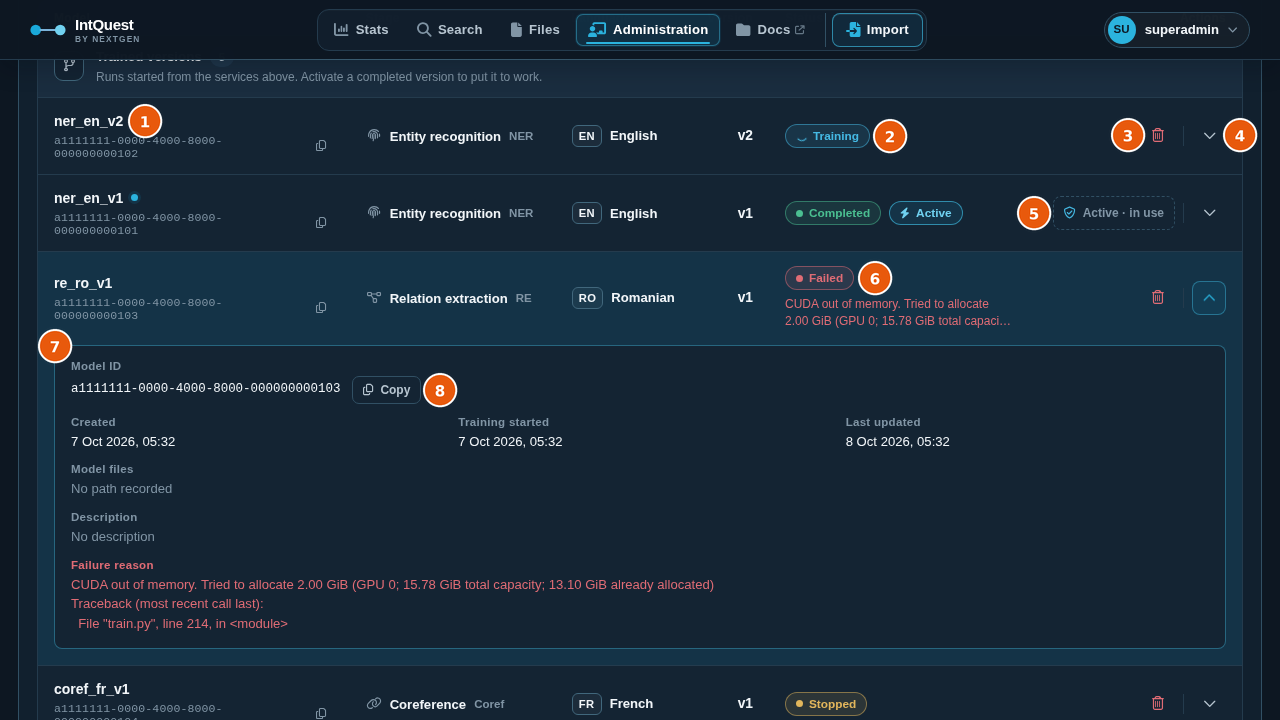This screenshot has height=720, width=1280.
Task: Click the 'Active · in use' button
Action: (x=1113, y=213)
